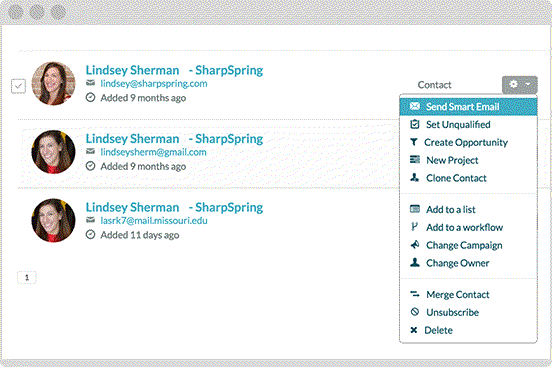Image resolution: width=552 pixels, height=368 pixels.
Task: Click the envelope icon by lindsey@sharpspring.com
Action: (90, 83)
